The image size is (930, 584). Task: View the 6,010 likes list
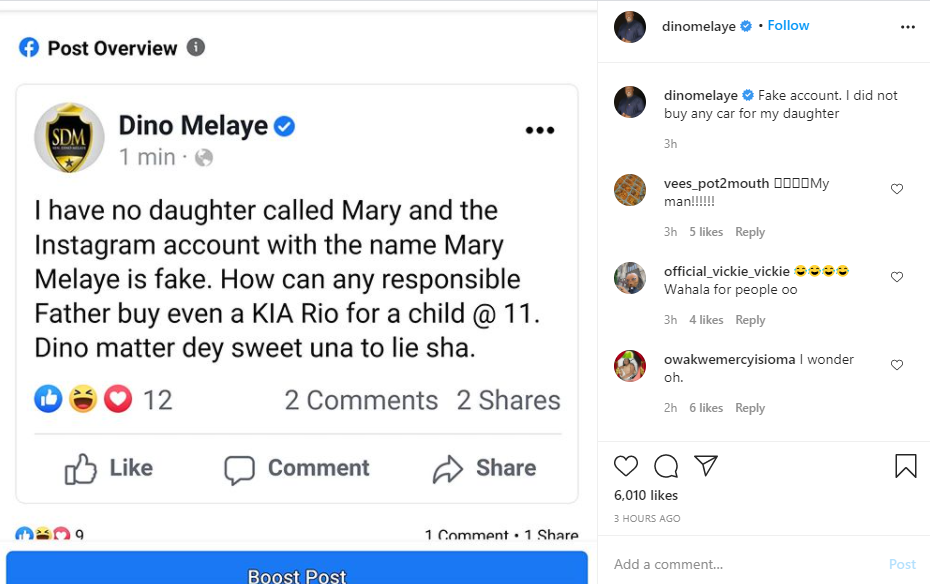646,495
